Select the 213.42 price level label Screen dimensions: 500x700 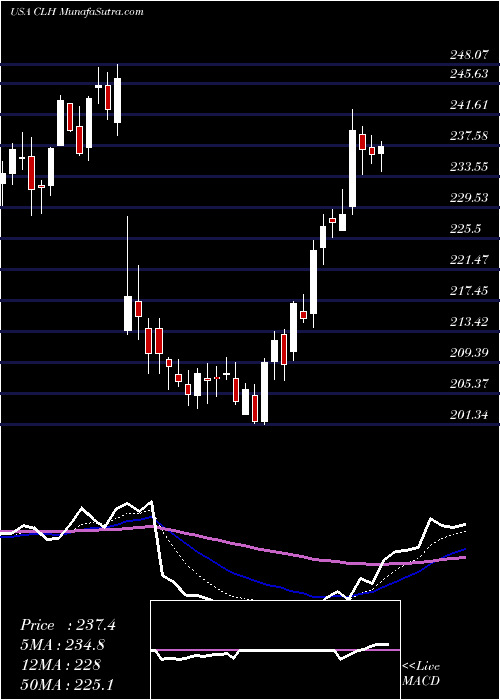pos(468,322)
